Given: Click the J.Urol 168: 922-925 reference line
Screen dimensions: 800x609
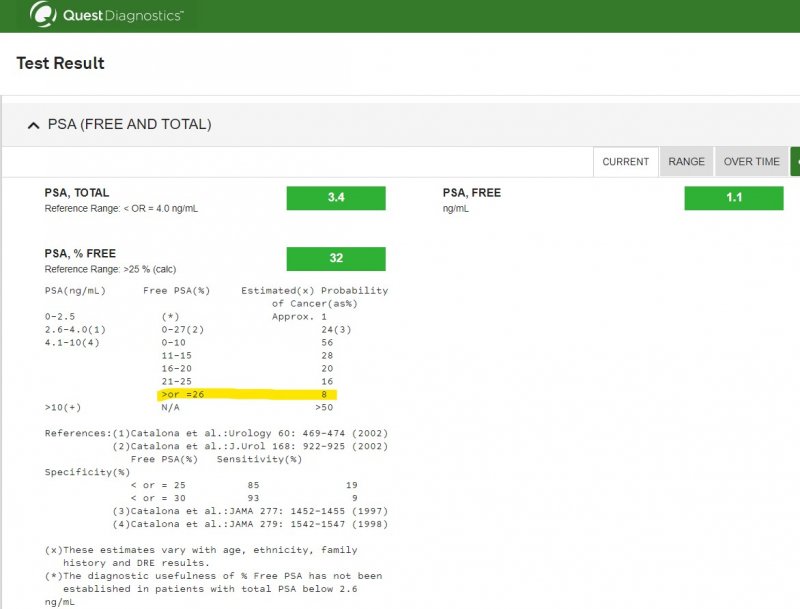Looking at the screenshot, I should click(x=250, y=446).
